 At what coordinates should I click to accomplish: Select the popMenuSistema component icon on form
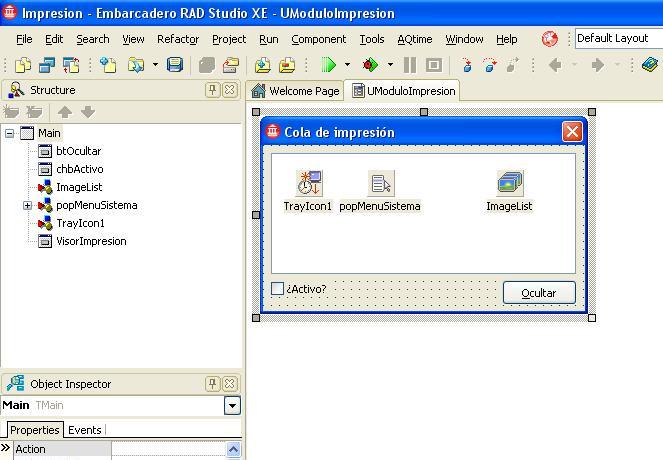click(x=380, y=183)
